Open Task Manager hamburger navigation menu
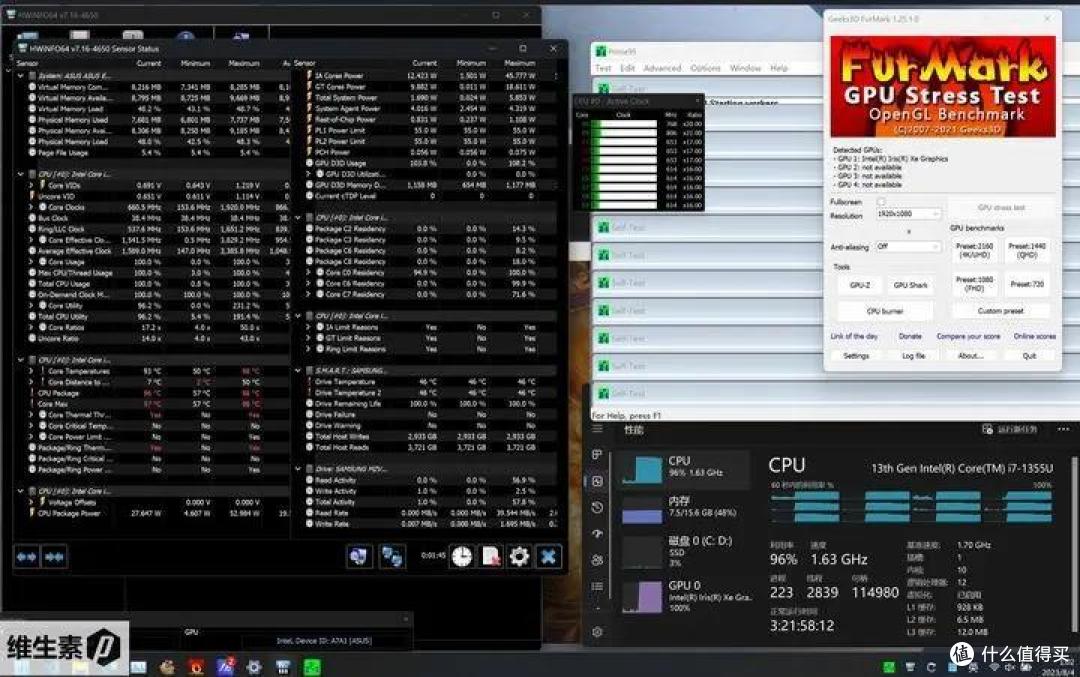The height and width of the screenshot is (677, 1080). pyautogui.click(x=597, y=428)
